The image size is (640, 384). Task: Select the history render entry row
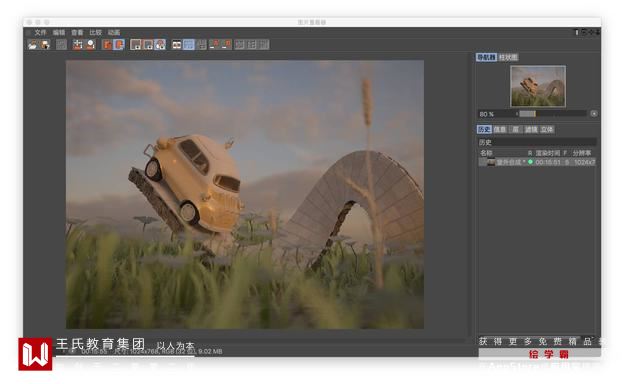pos(537,162)
